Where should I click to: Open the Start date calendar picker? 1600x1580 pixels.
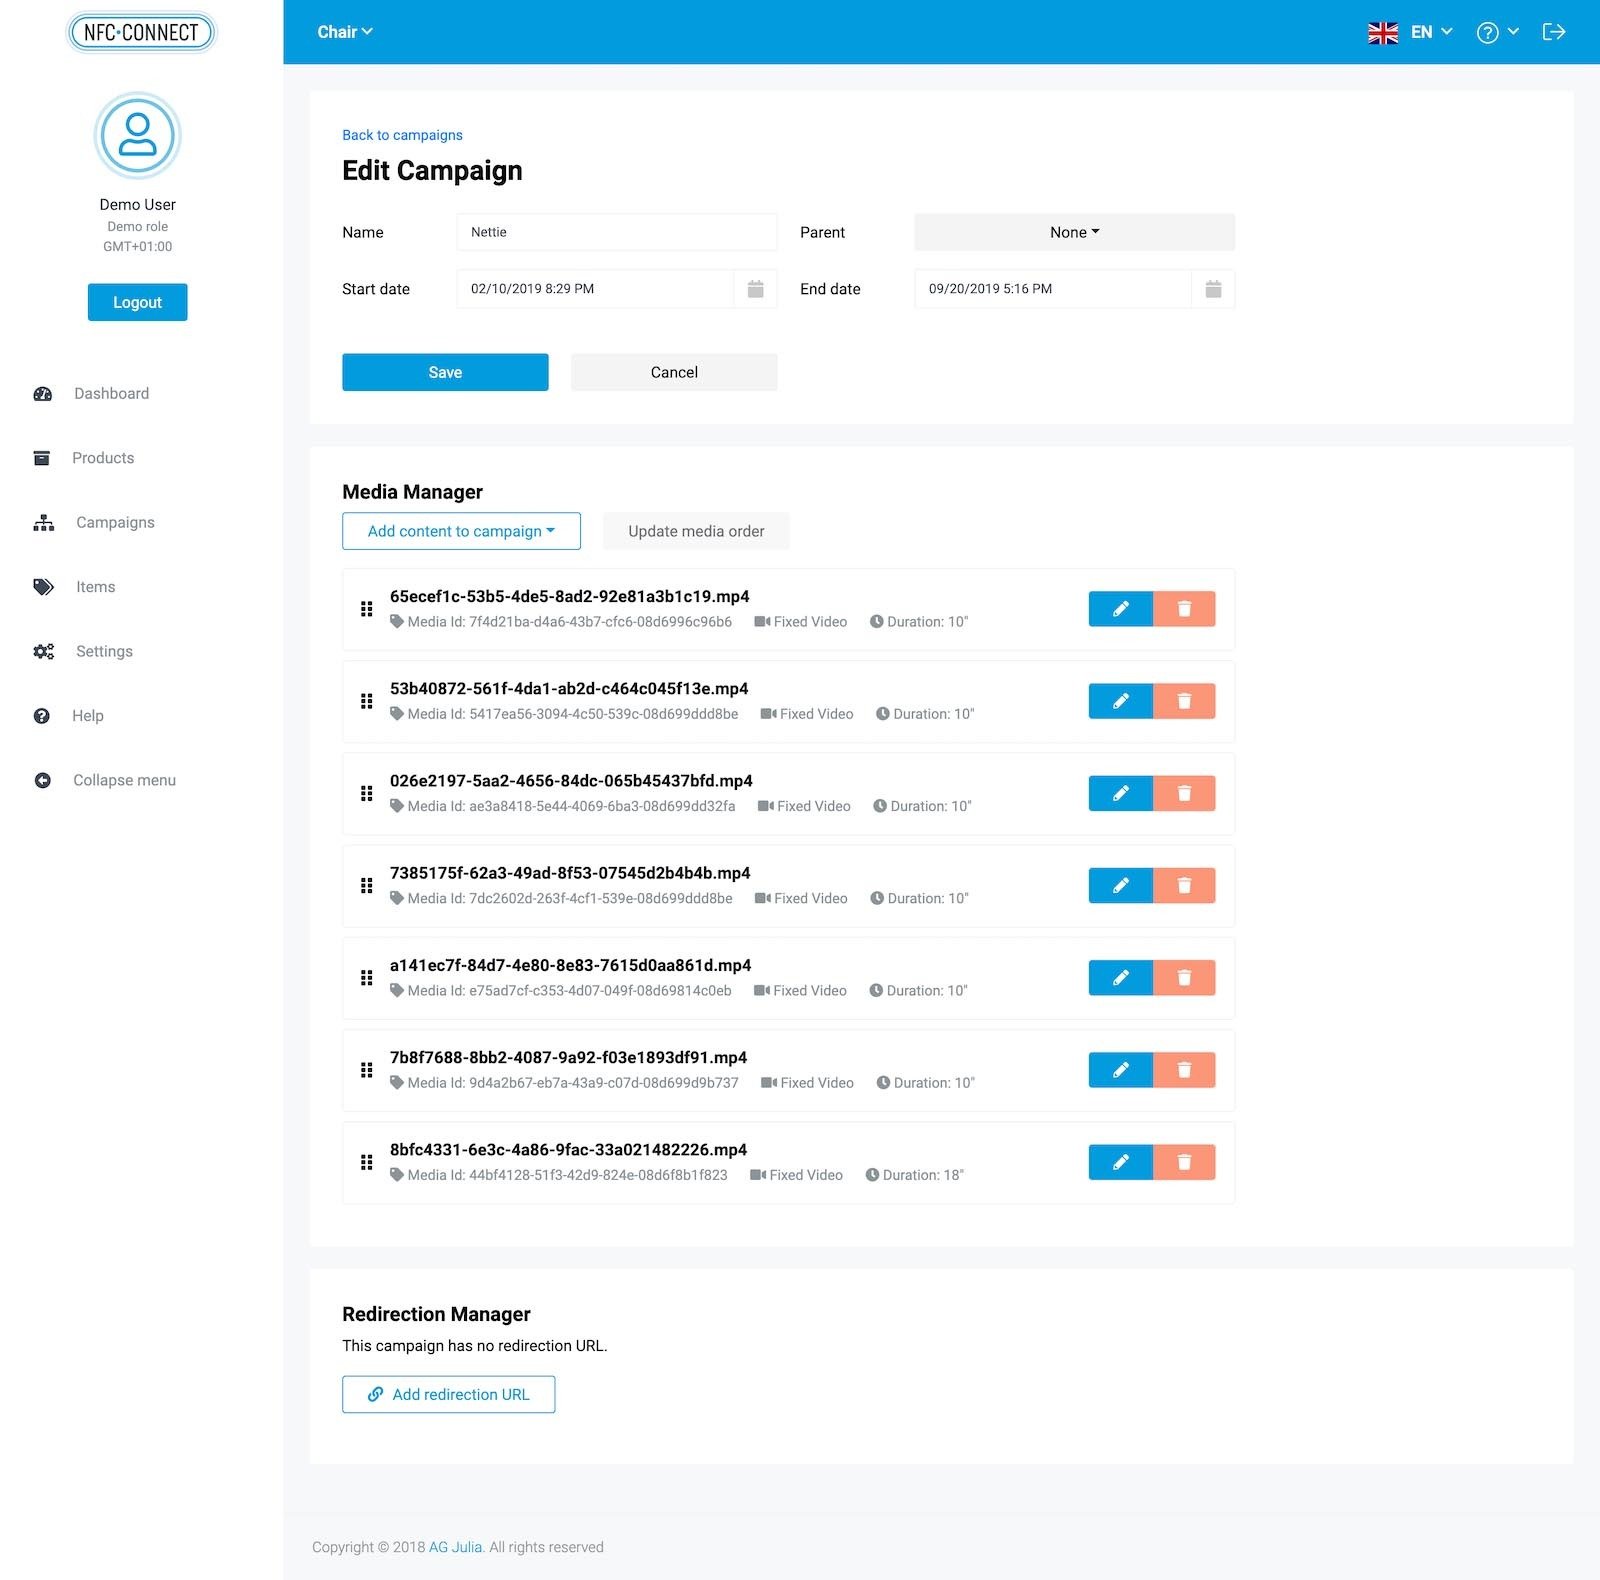[756, 289]
